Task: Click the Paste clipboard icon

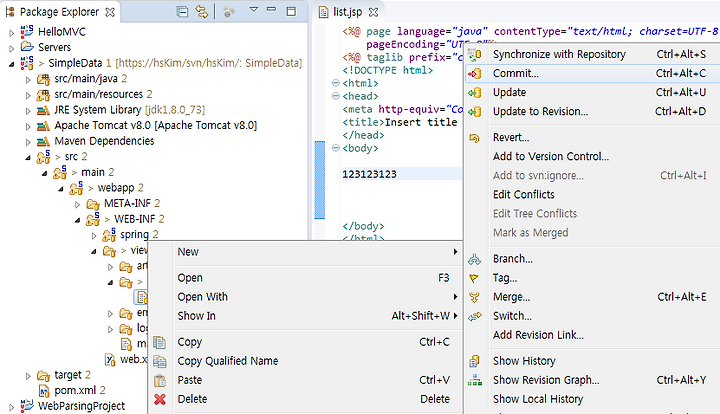Action: point(159,380)
